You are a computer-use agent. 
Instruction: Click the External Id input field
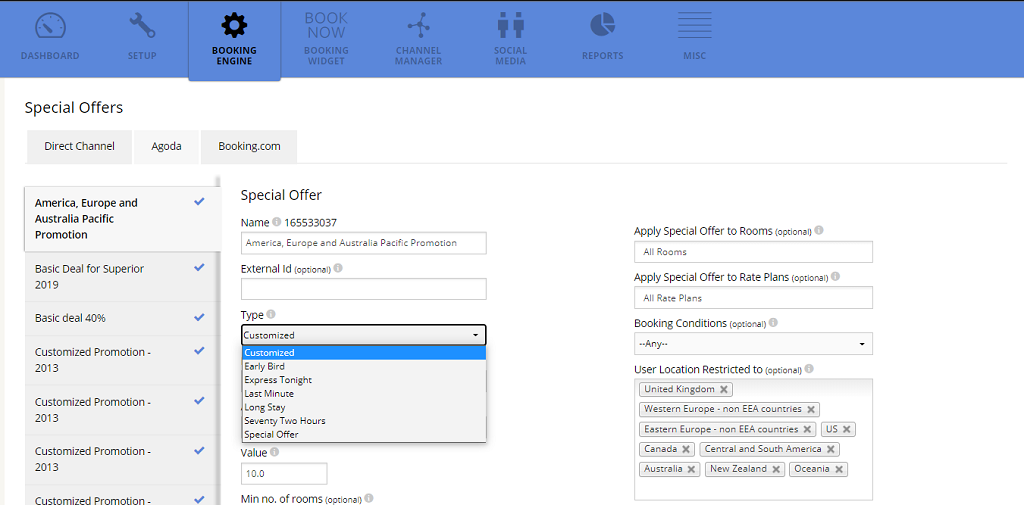363,289
